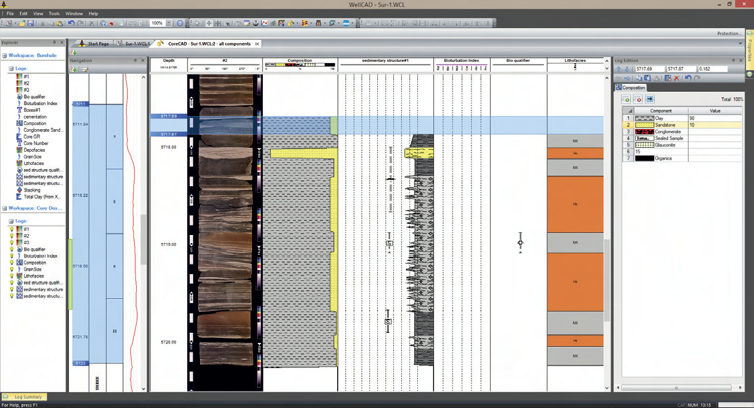The width and height of the screenshot is (754, 408).
Task: Click the Conglomerate red pattern swatch
Action: [644, 132]
